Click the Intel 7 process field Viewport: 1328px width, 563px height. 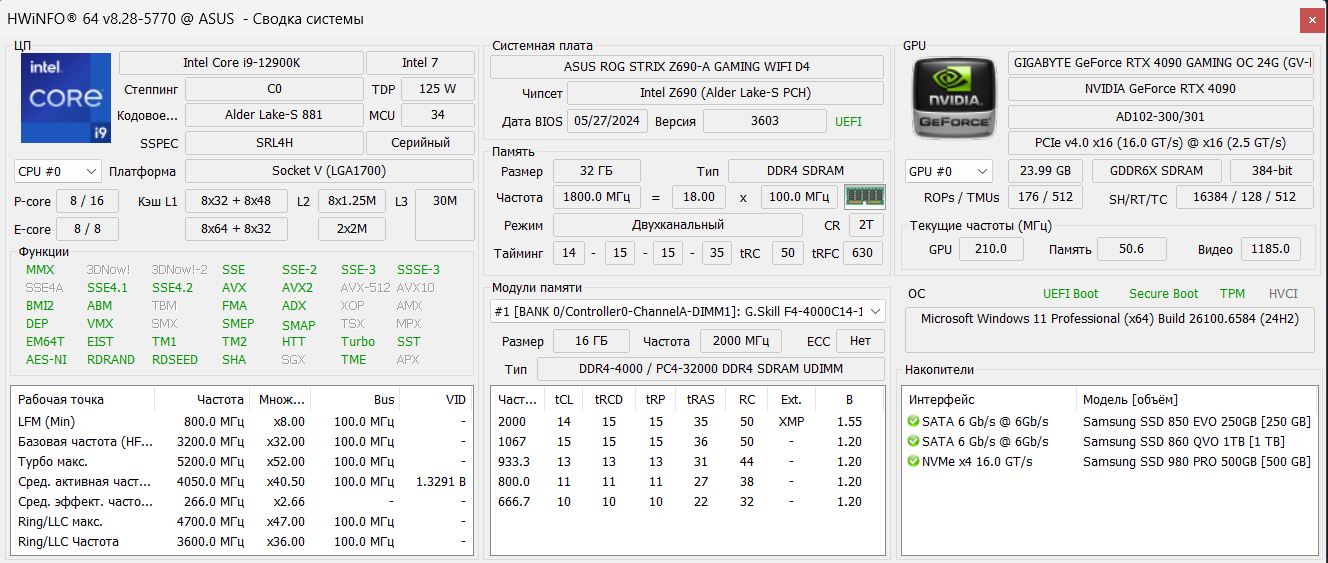coord(420,63)
